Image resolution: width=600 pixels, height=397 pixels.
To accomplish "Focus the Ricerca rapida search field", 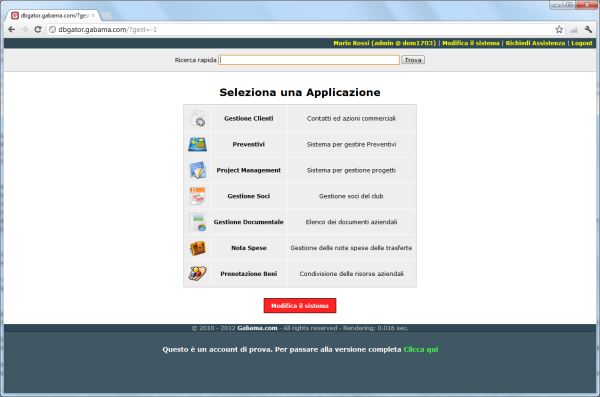I will click(x=309, y=60).
